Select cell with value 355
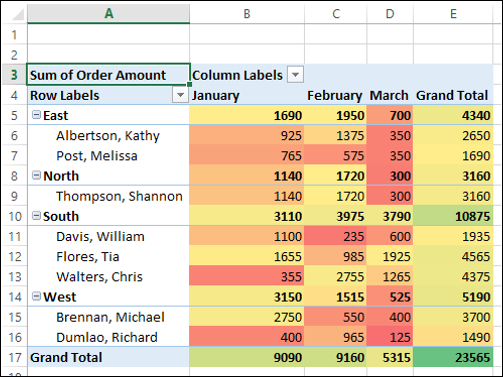Viewport: 503px width, 377px height. point(247,277)
